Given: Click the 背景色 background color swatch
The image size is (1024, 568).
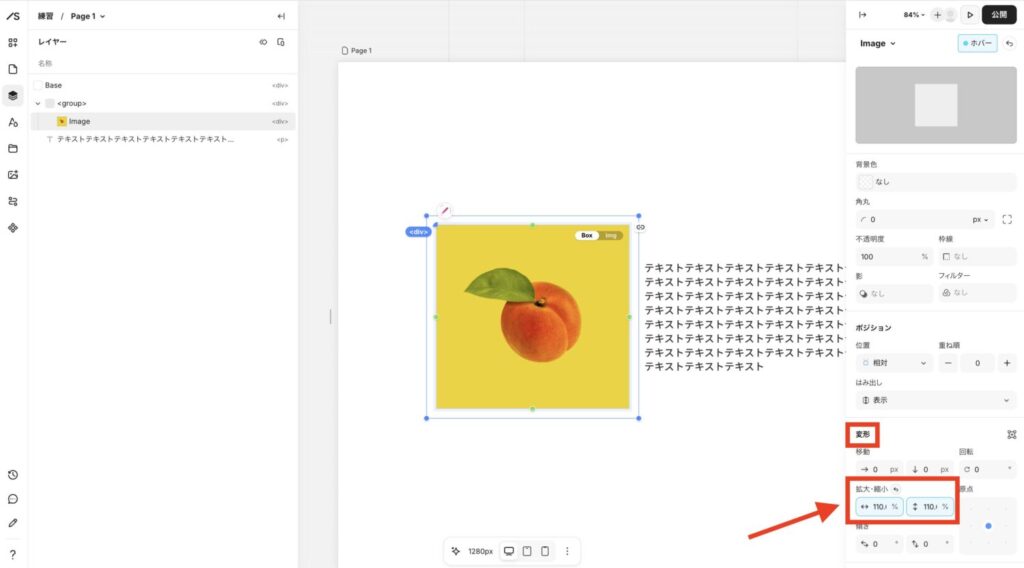Looking at the screenshot, I should pos(865,182).
